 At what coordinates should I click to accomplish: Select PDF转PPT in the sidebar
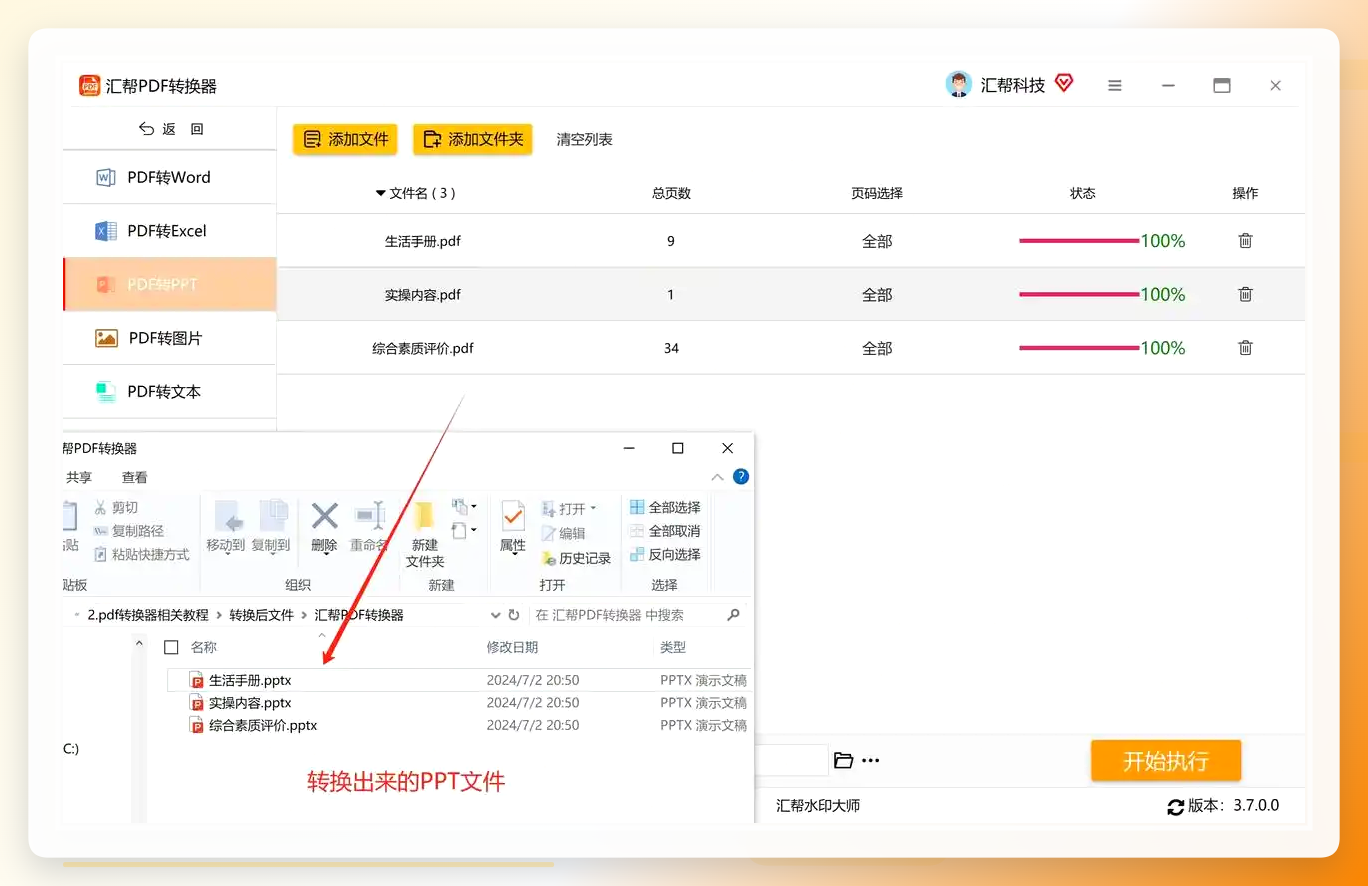169,284
